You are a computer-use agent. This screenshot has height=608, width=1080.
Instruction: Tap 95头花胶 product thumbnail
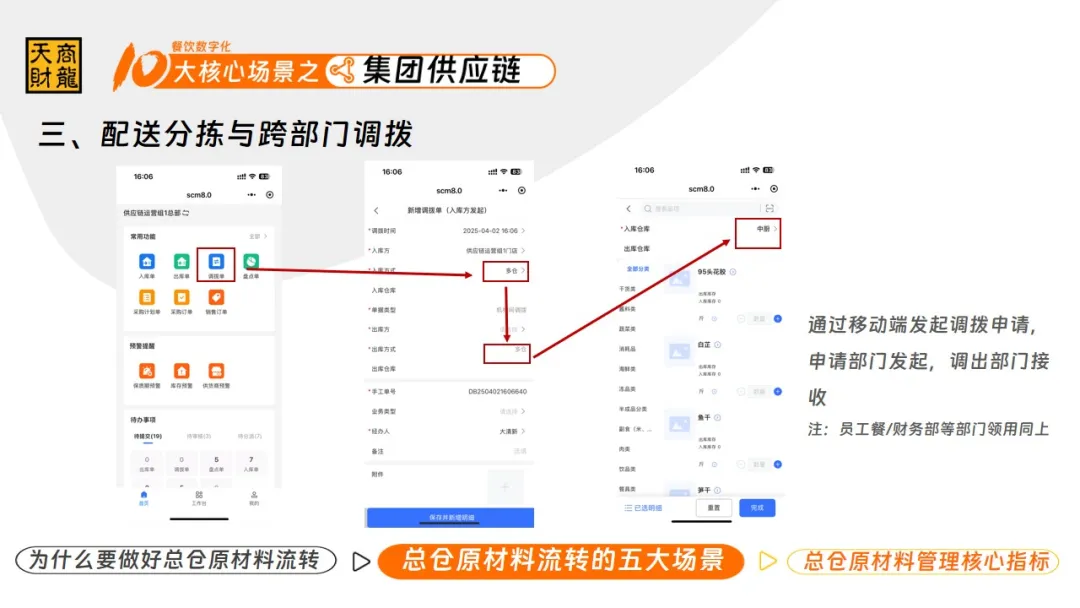tap(679, 280)
